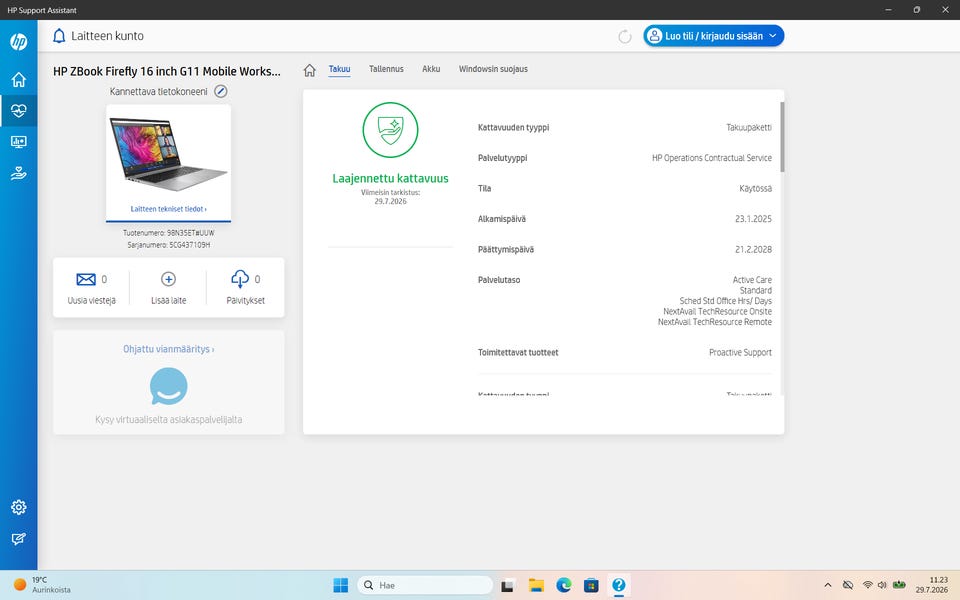Open the Windows Start button
The image size is (960, 600).
340,585
